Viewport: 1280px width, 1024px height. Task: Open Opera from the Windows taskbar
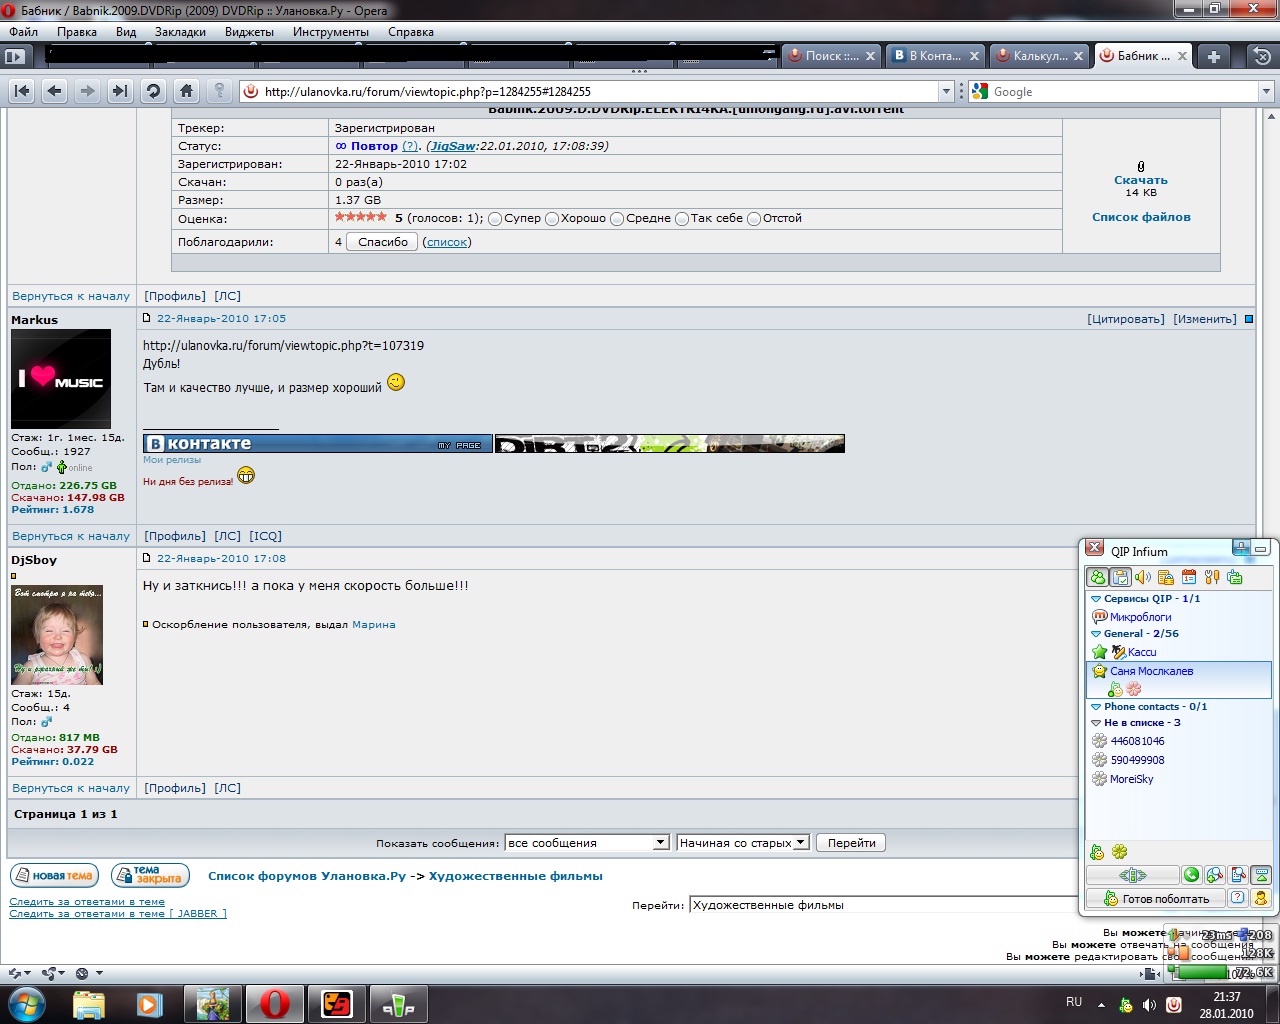coord(274,1003)
